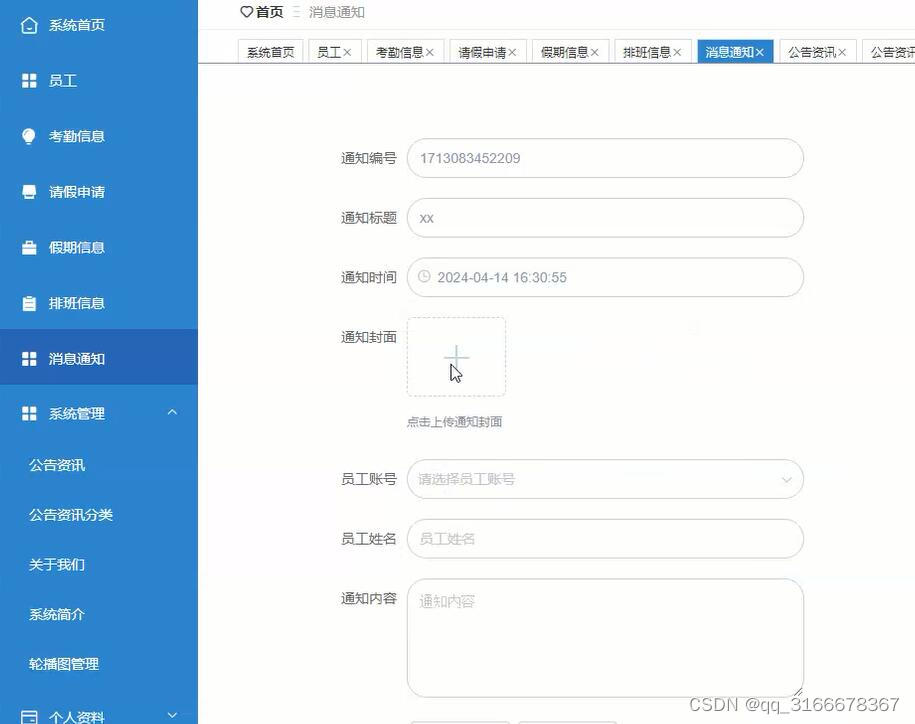Click the plus icon to upload 通知封面

point(456,357)
